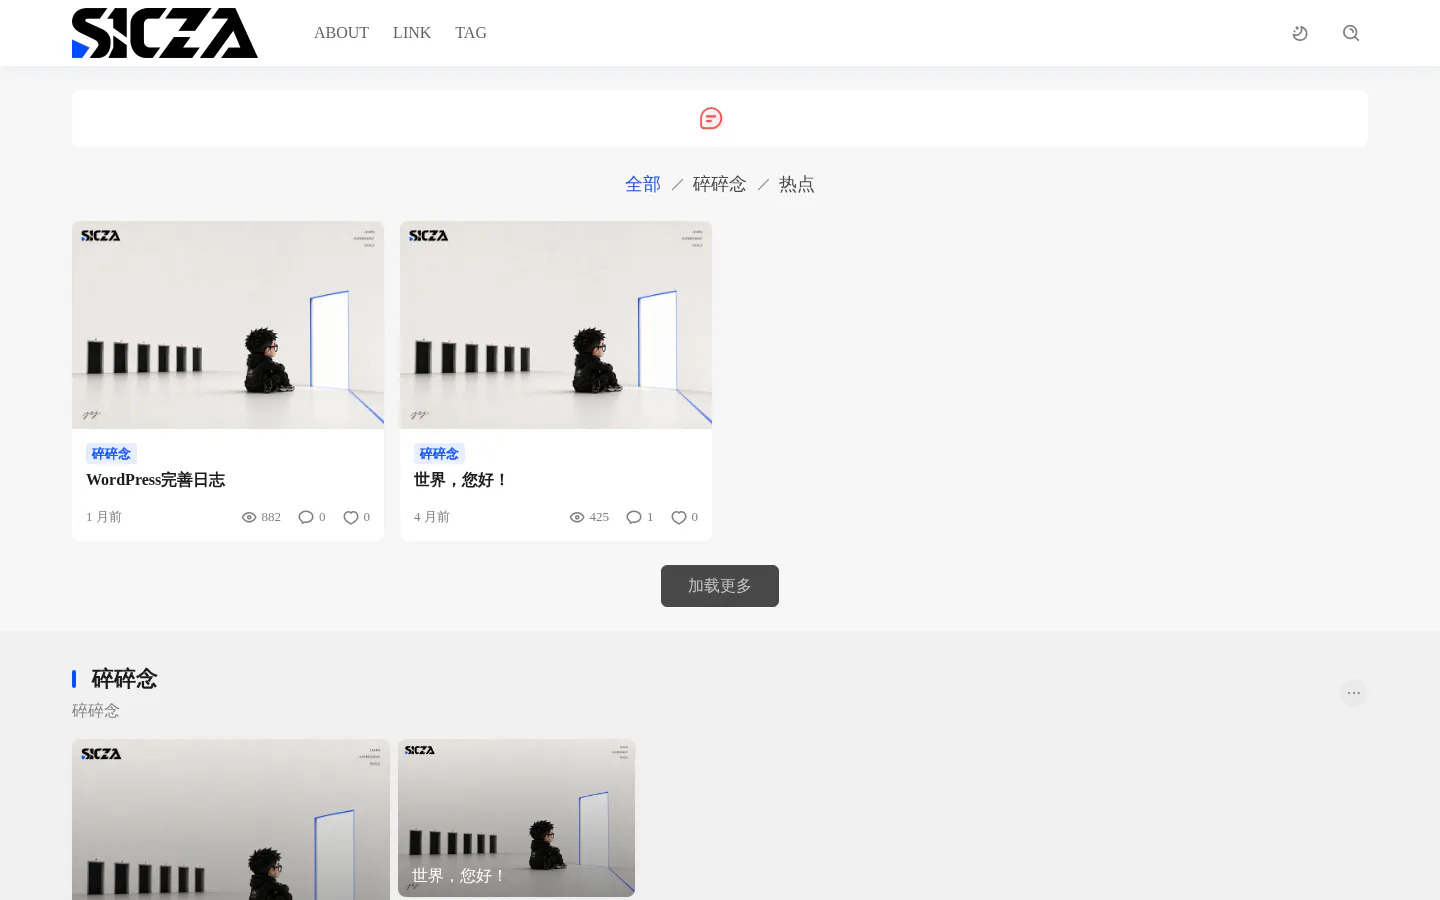Click the SICZA site logo

165,33
